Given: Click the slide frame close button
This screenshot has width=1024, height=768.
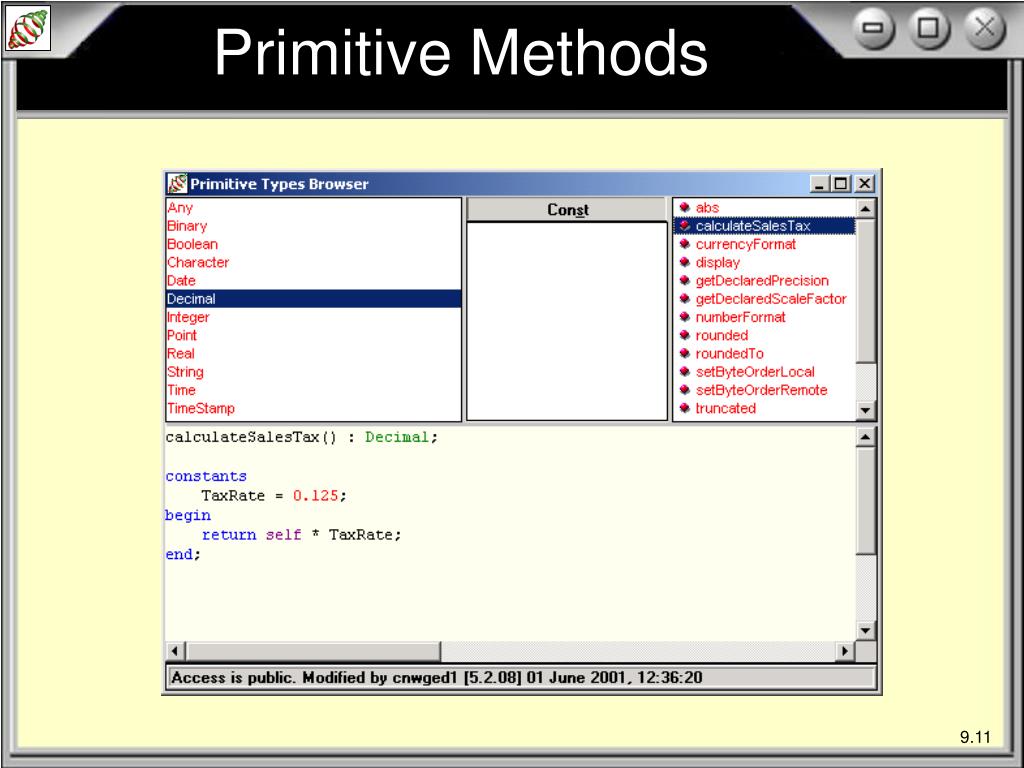Looking at the screenshot, I should click(984, 29).
